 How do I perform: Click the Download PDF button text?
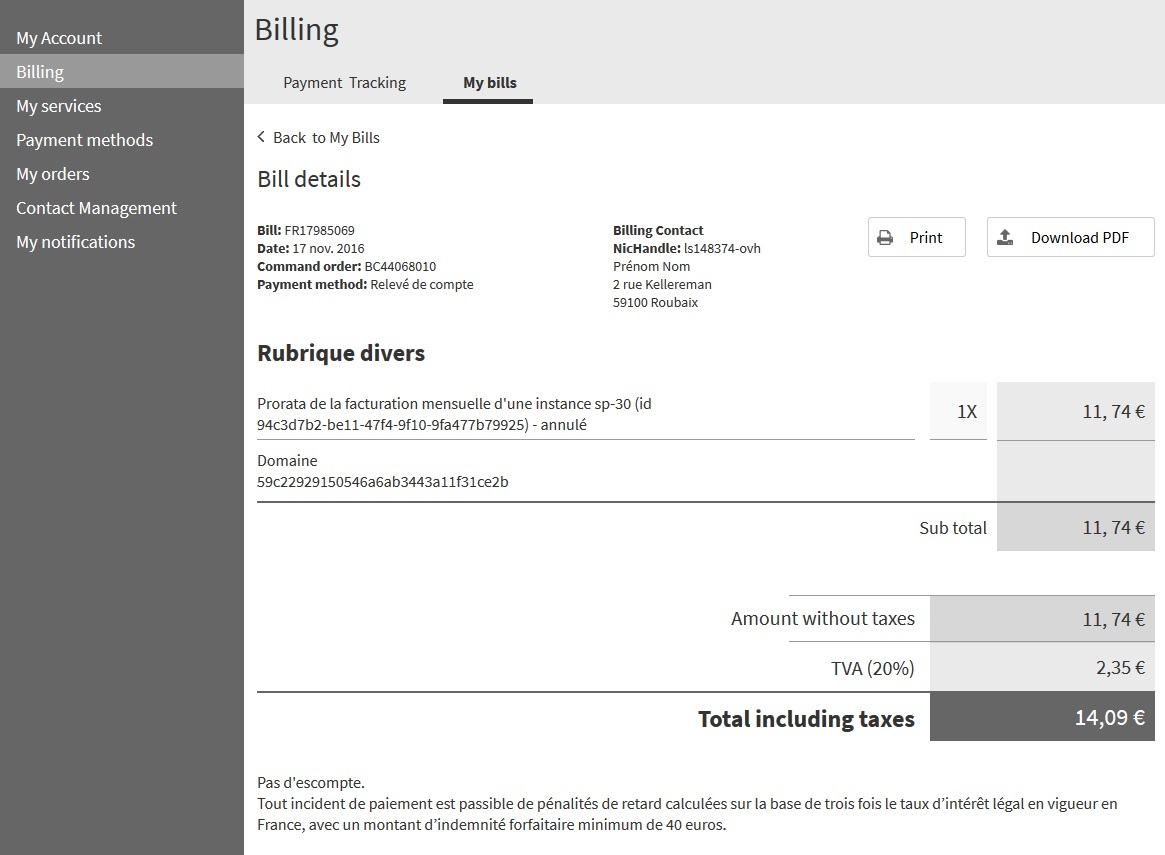(x=1079, y=238)
